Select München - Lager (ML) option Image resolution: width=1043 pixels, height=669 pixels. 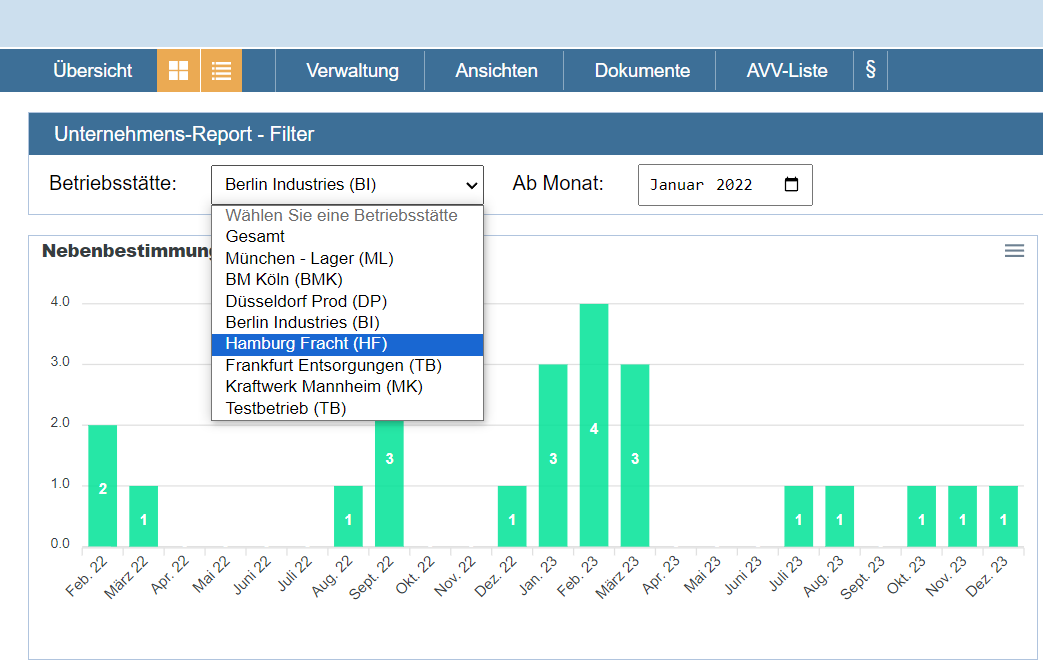[x=309, y=258]
